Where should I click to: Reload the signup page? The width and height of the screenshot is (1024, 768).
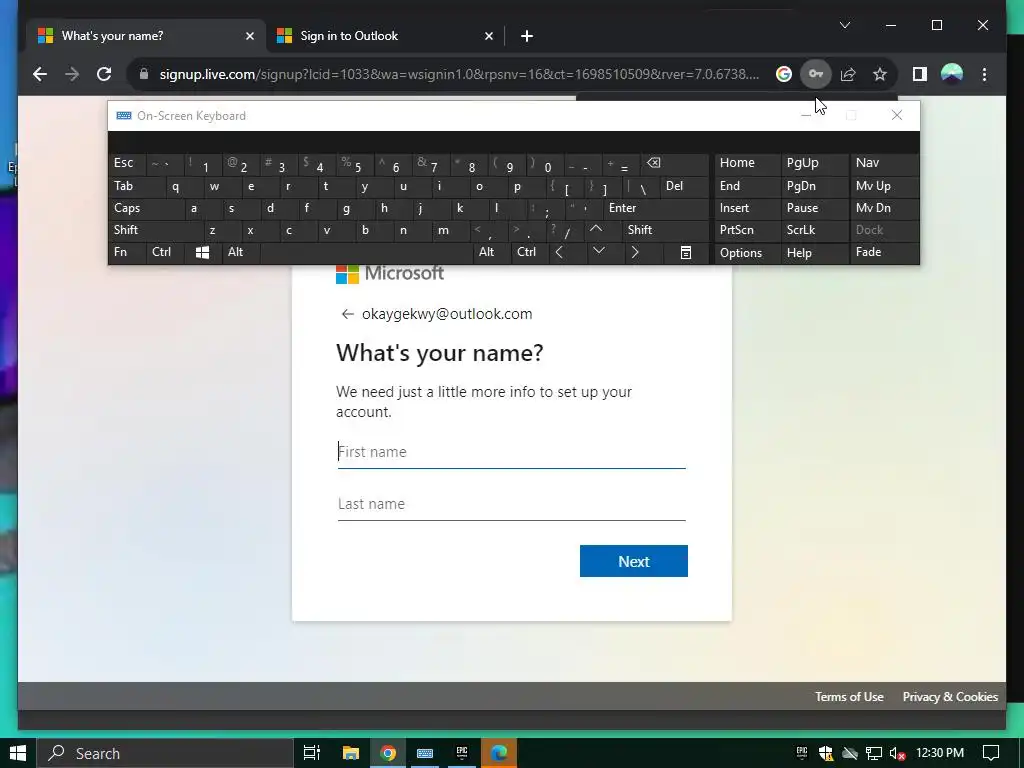104,74
